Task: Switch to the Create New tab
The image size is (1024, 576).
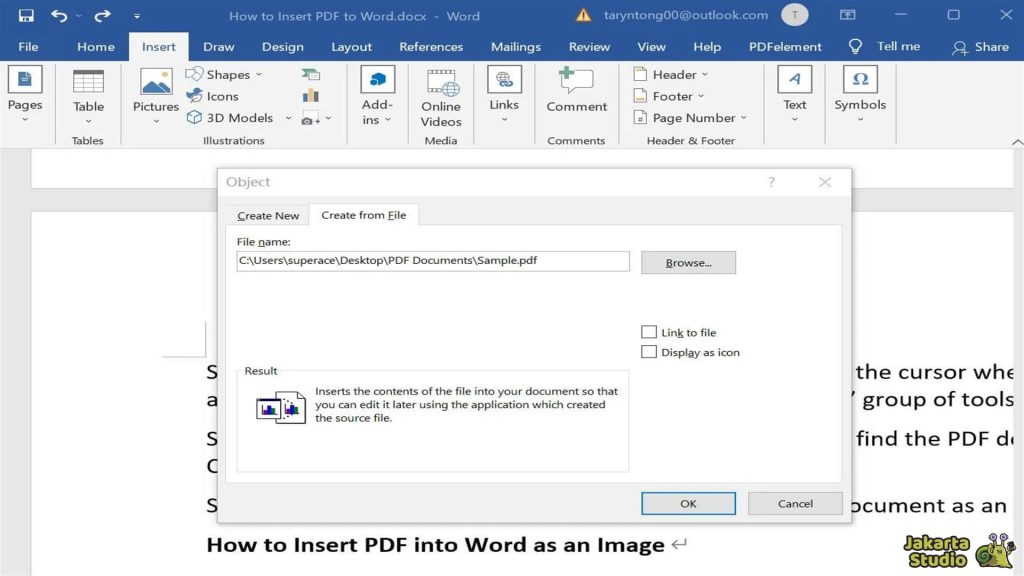Action: coord(267,215)
